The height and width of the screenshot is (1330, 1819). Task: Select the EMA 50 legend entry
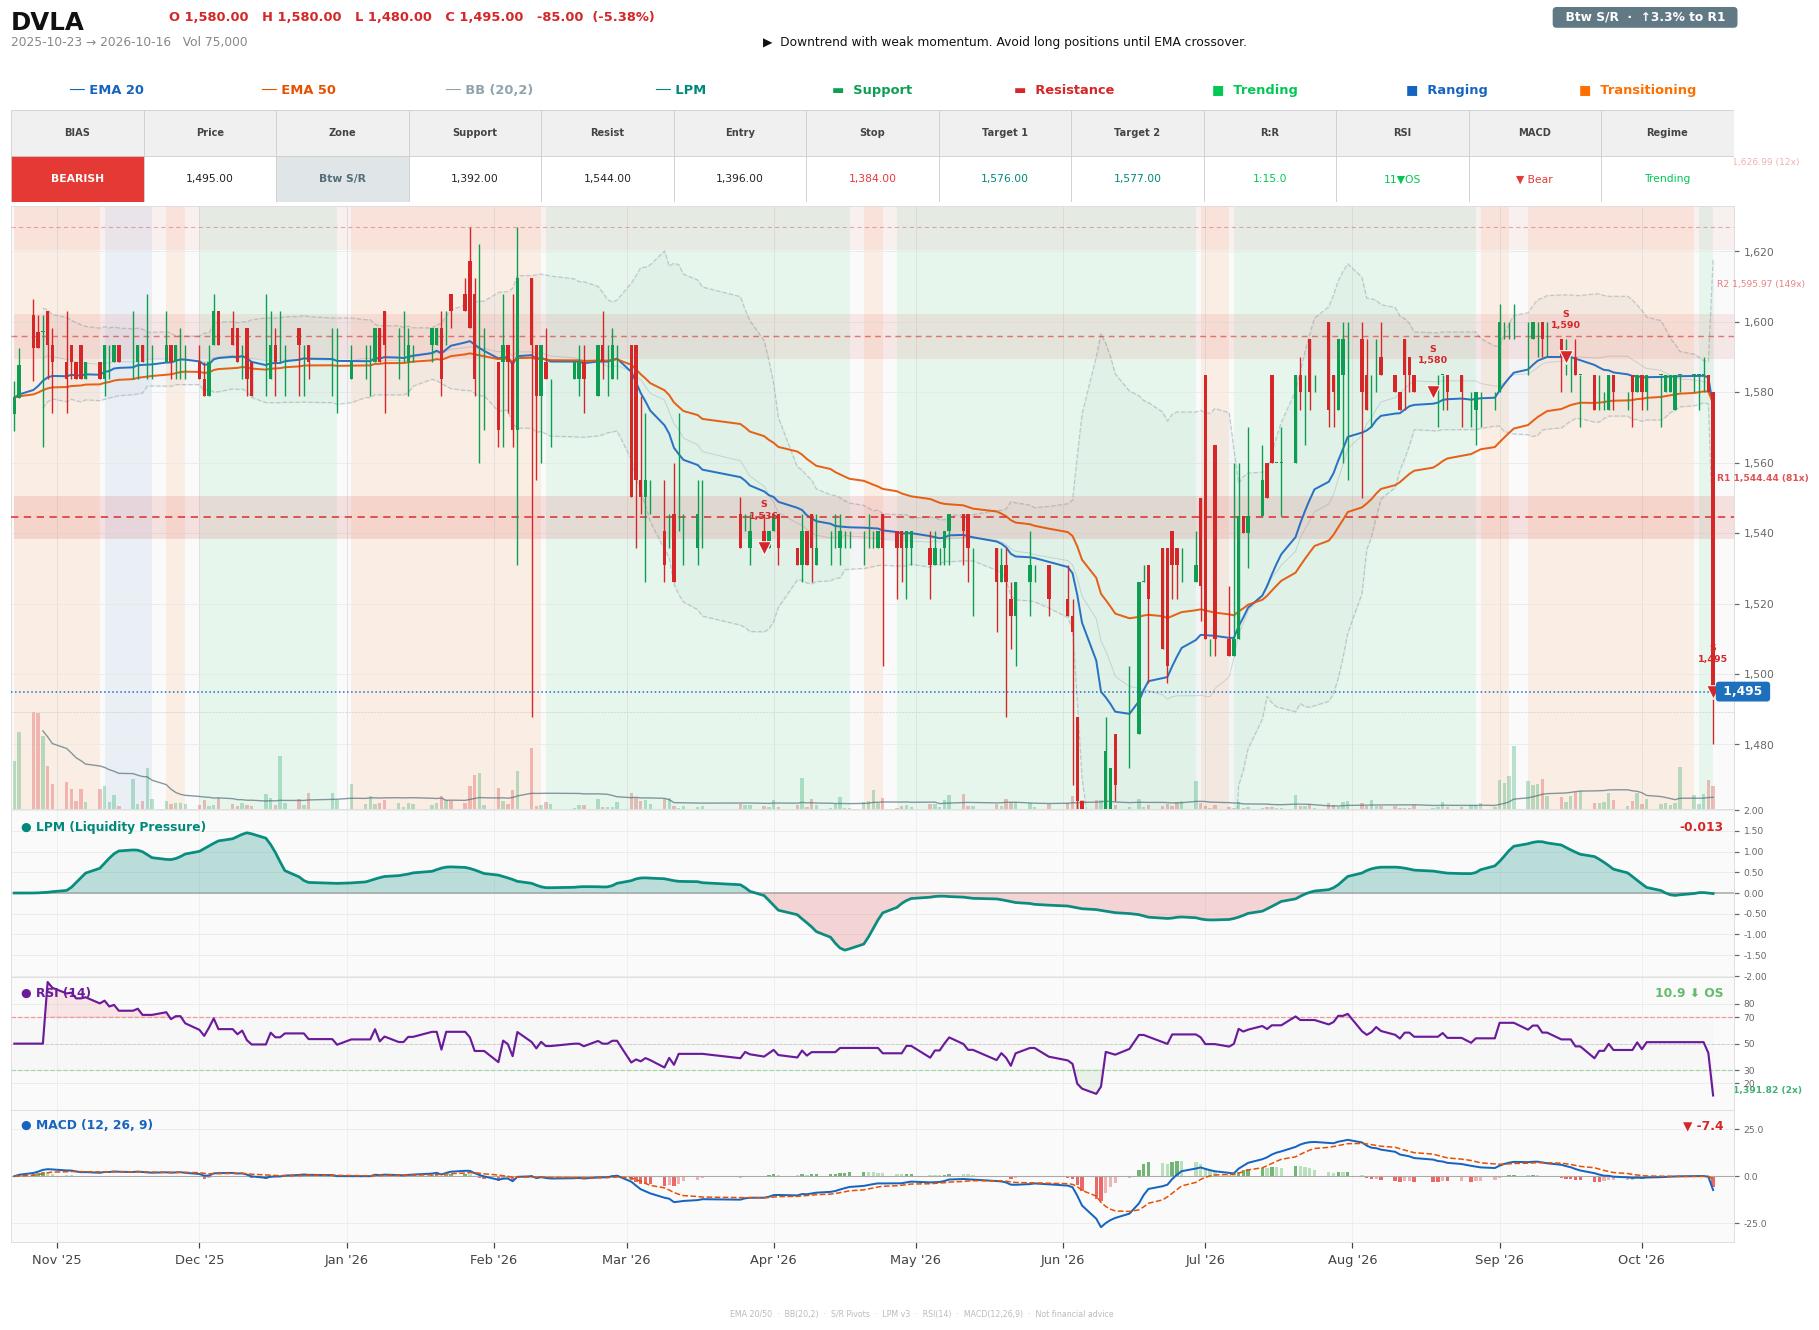tap(299, 90)
